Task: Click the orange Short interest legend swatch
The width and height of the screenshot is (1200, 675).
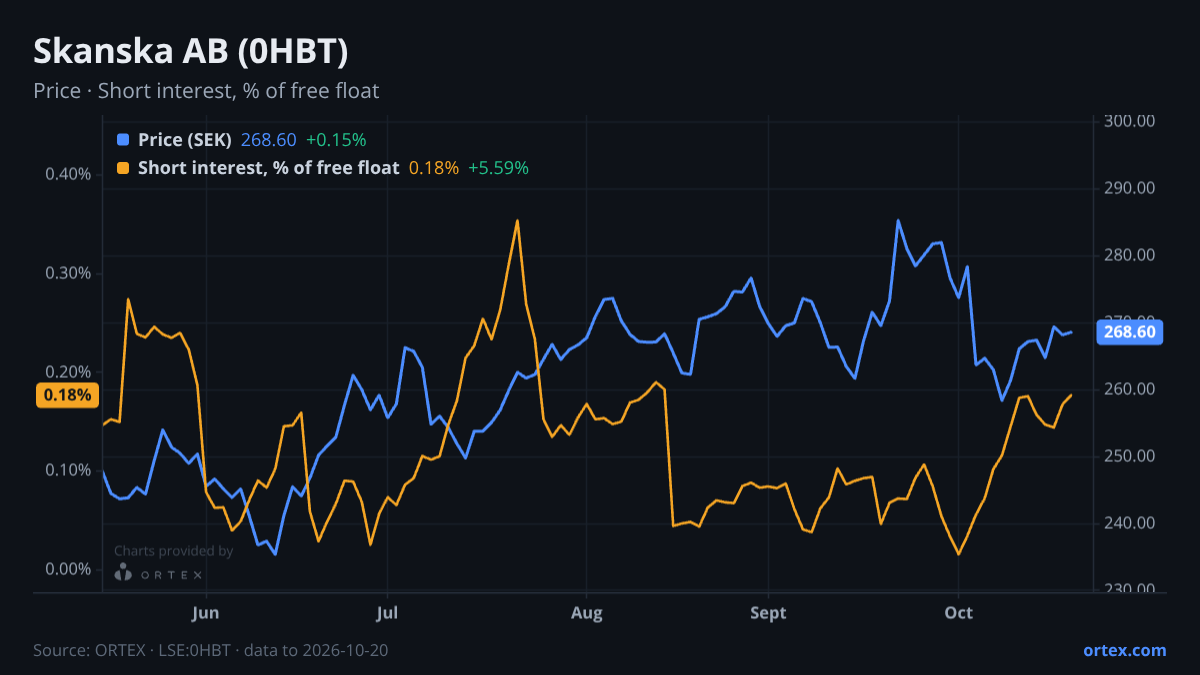Action: point(123,168)
